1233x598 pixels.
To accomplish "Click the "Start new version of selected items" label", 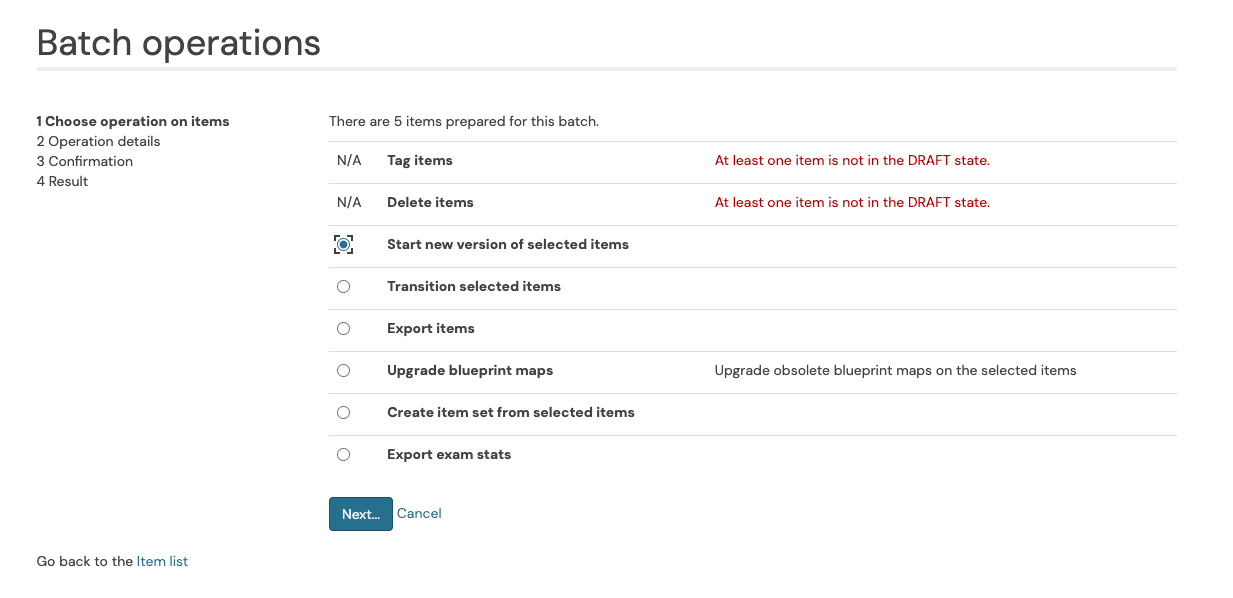I will click(x=508, y=244).
